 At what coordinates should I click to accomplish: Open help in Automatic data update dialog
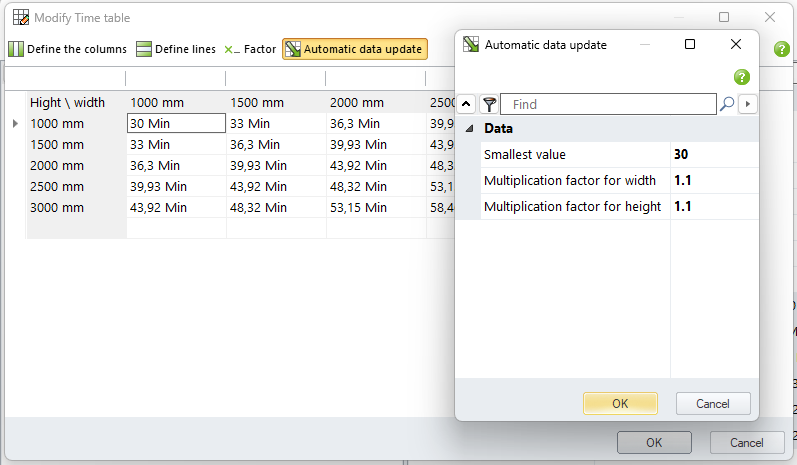coord(741,77)
